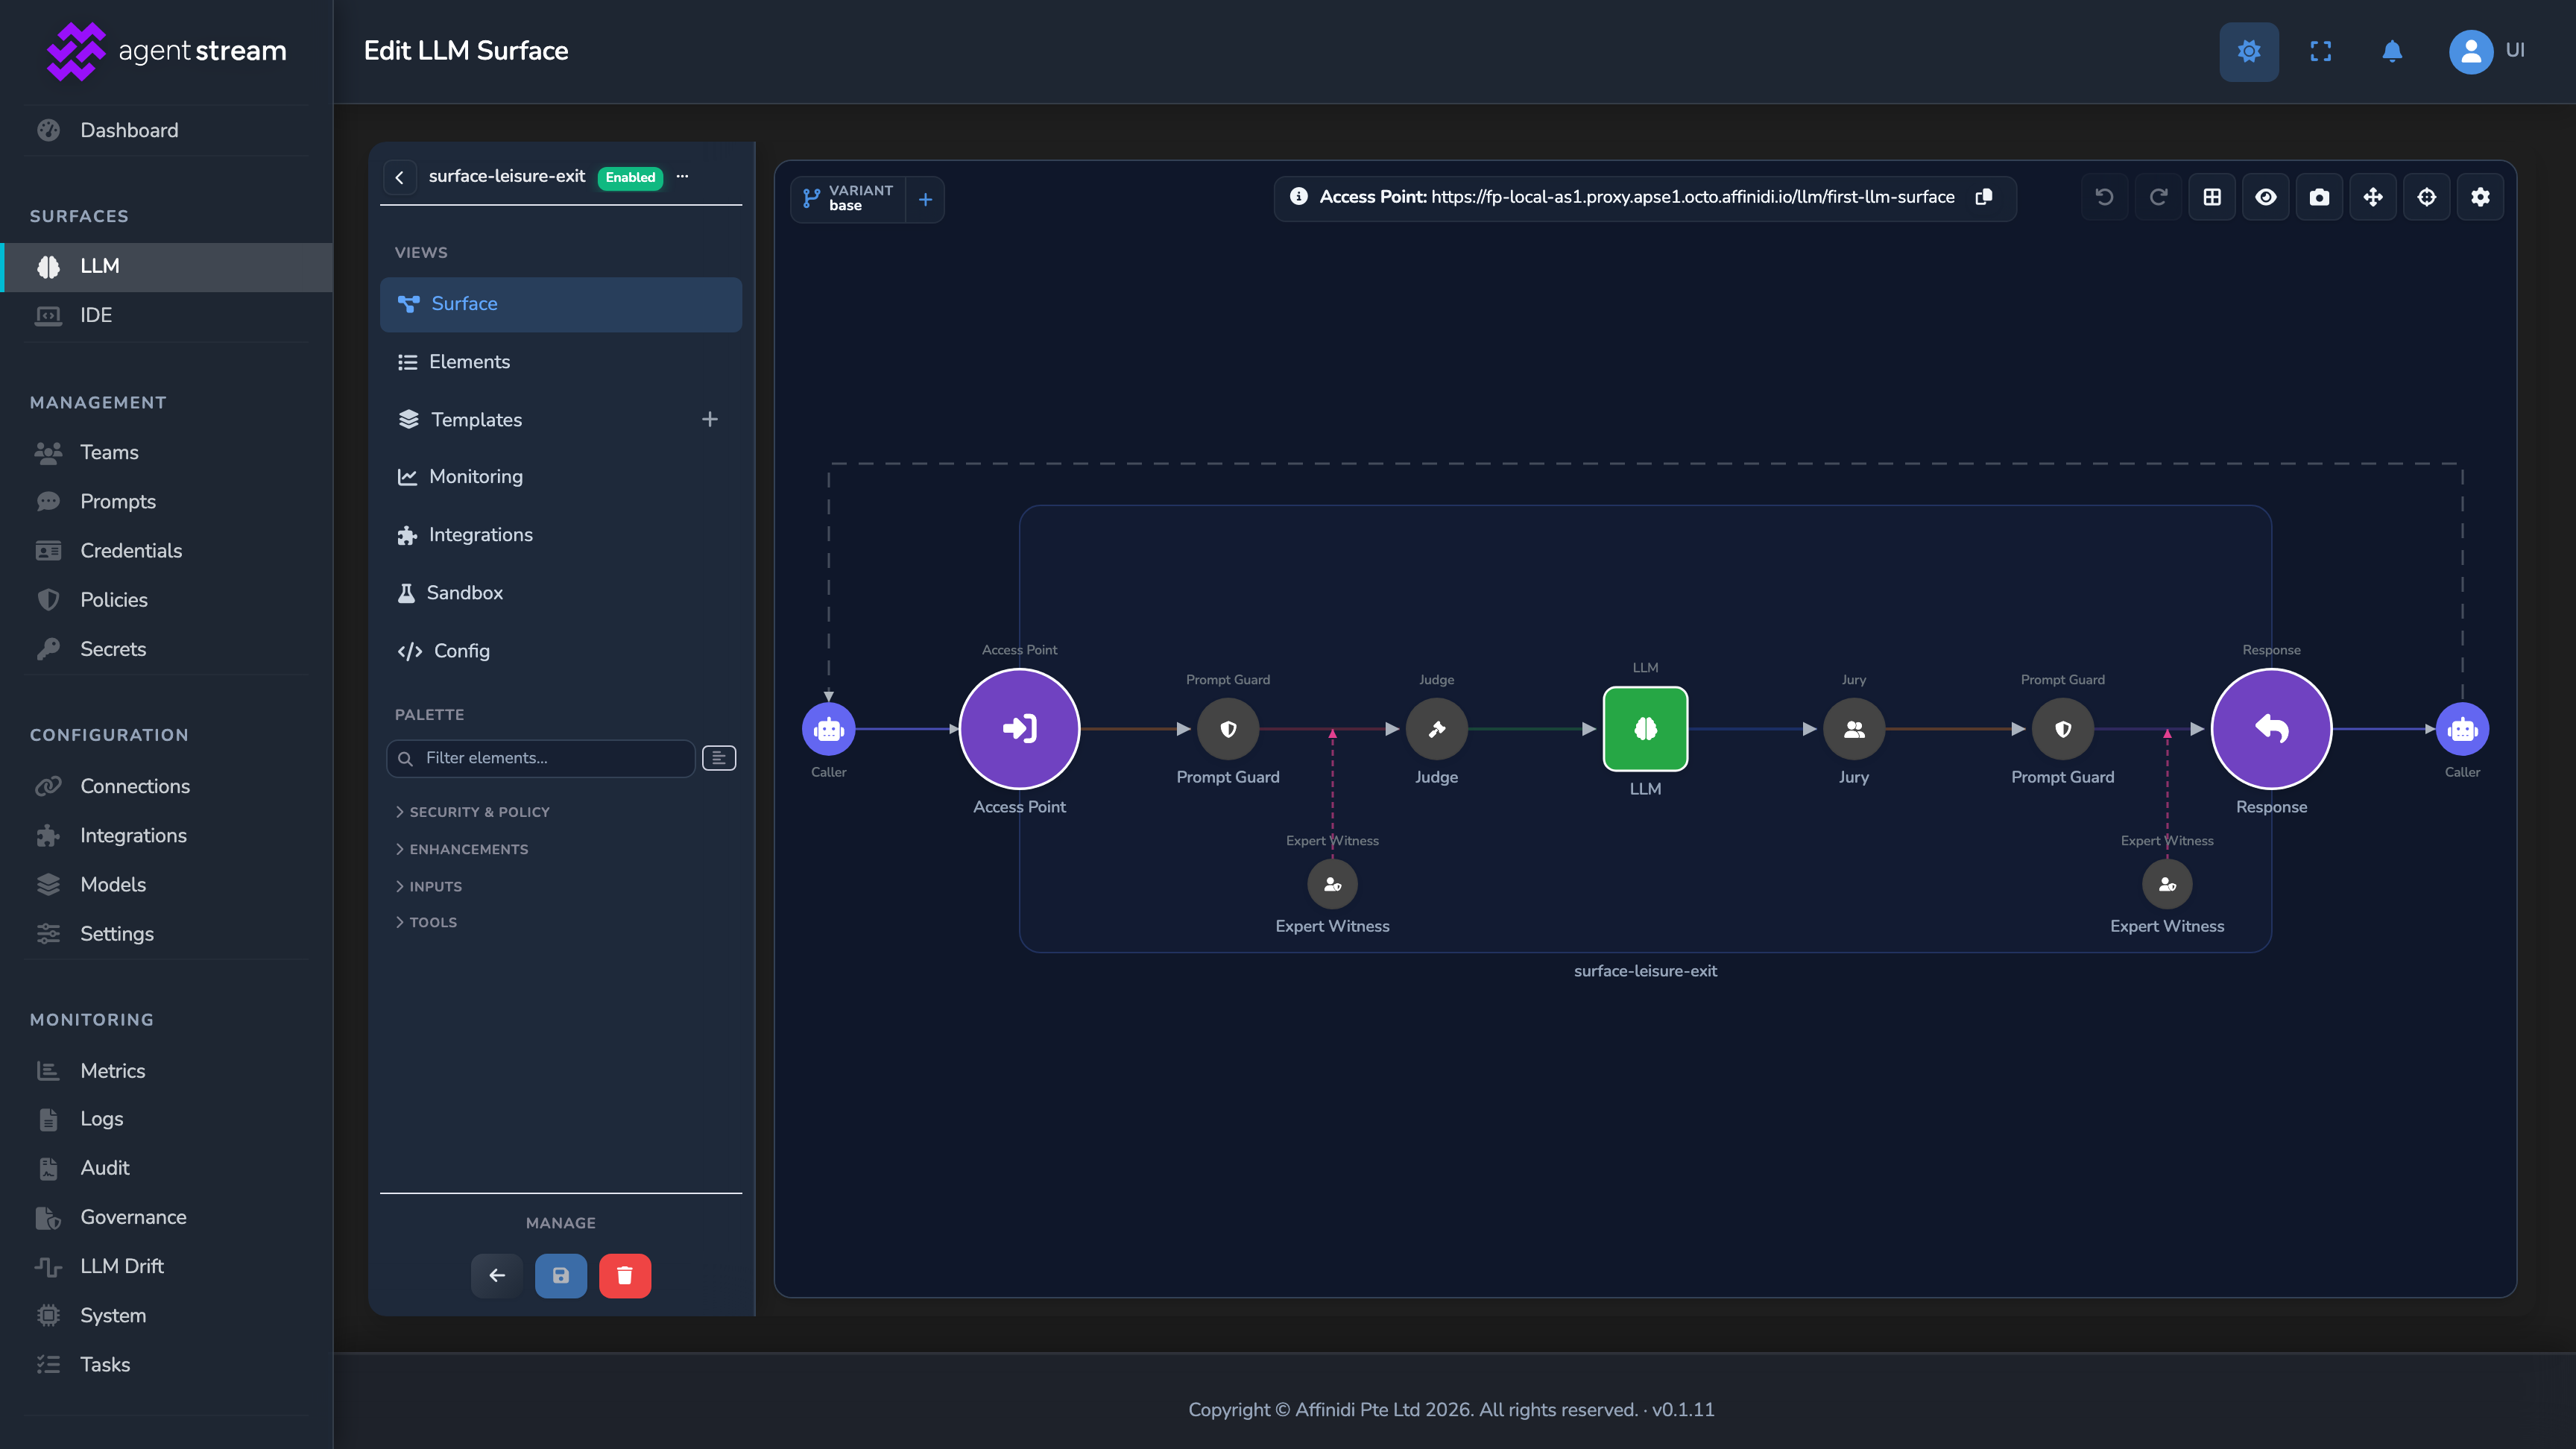Open the LLM surfaces page
This screenshot has height=1449, width=2576.
[166, 266]
